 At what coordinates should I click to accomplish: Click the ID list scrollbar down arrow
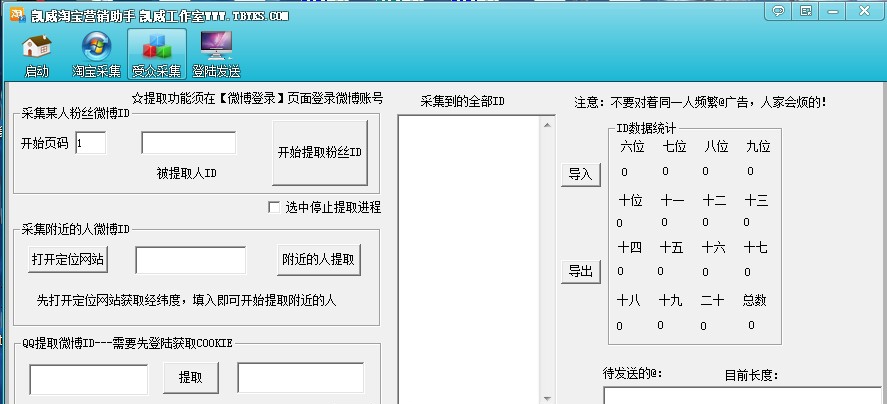(x=548, y=398)
